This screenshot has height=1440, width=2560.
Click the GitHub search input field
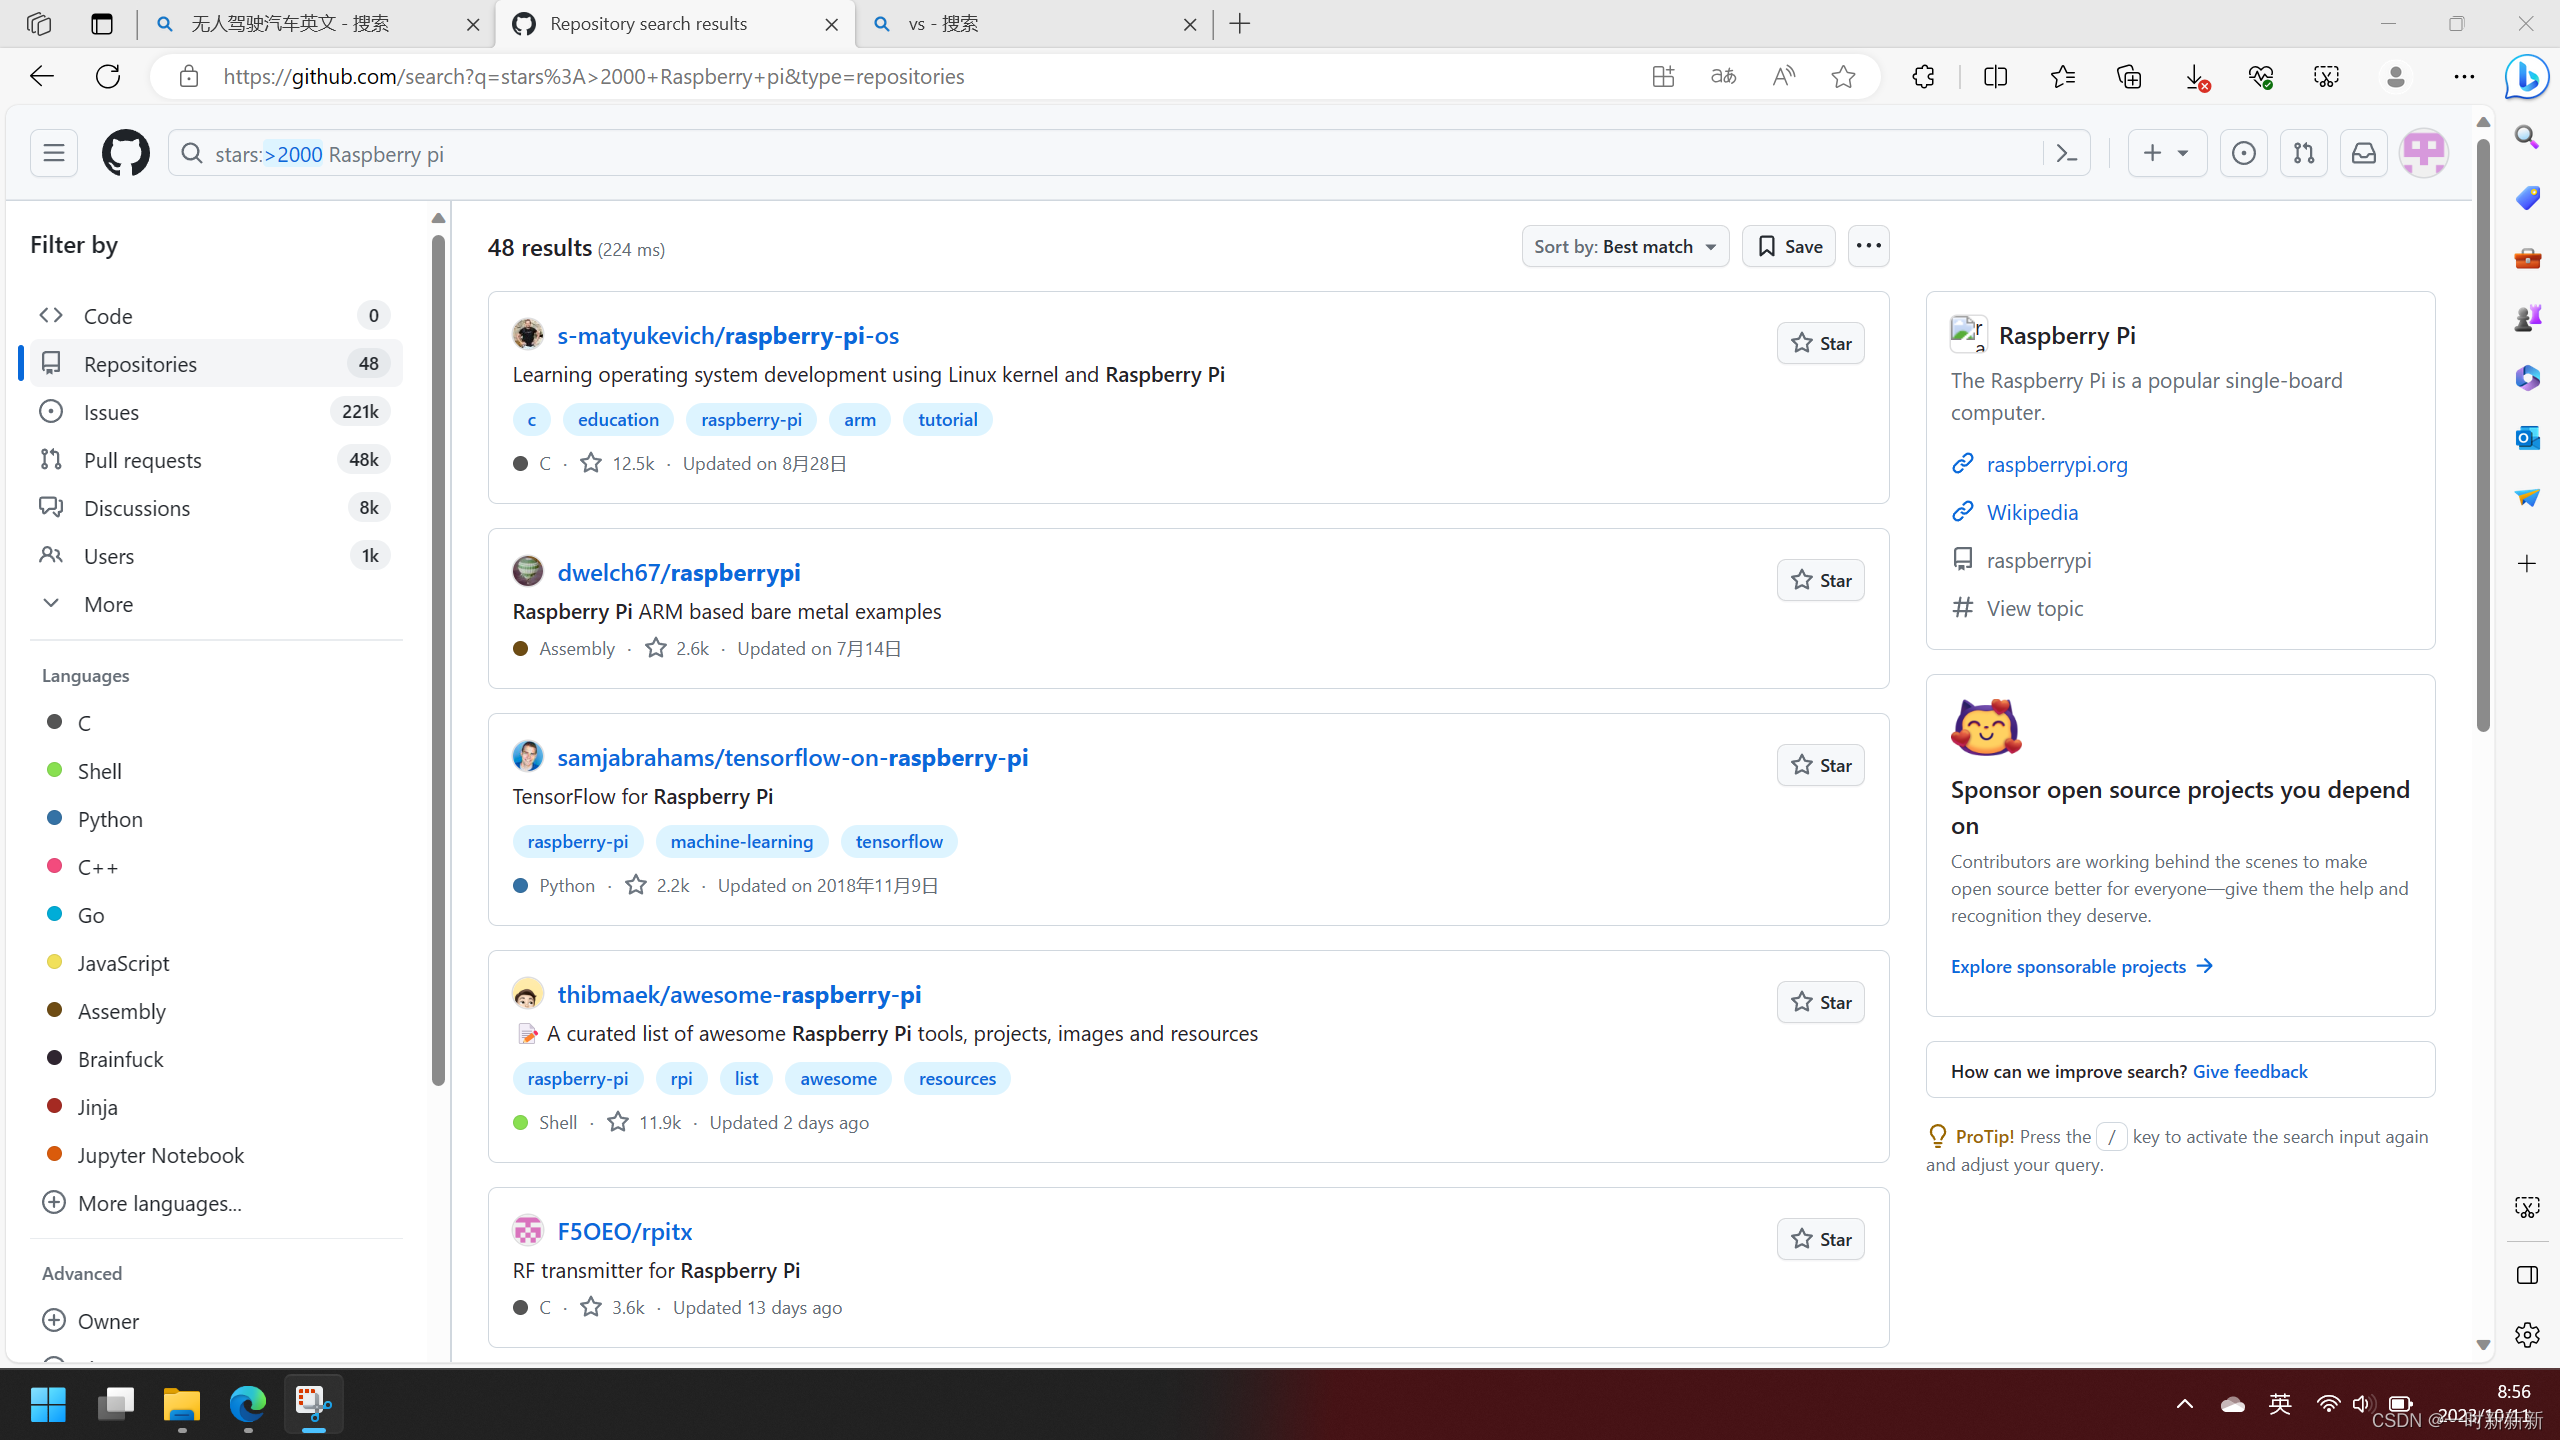coord(1100,153)
